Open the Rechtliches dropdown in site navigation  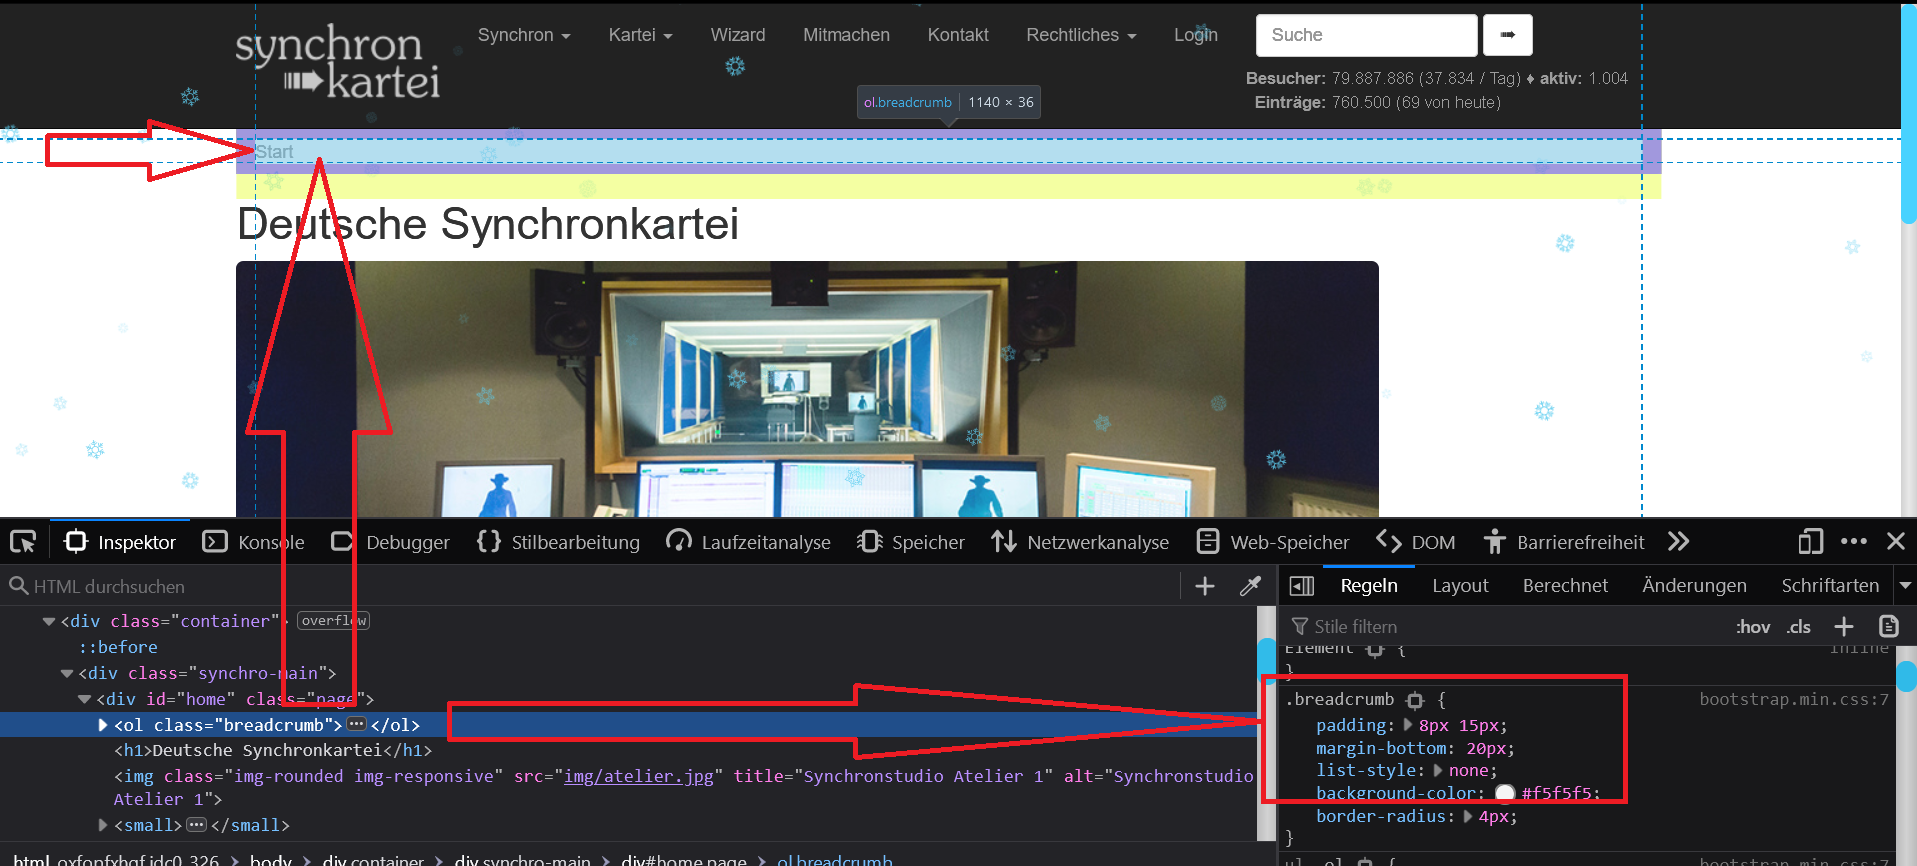pos(1081,35)
